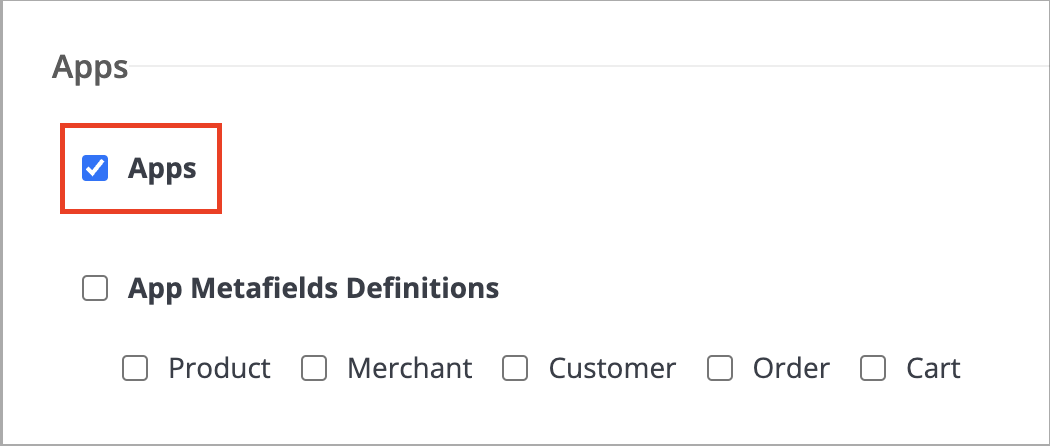The width and height of the screenshot is (1050, 446).
Task: Check the Order checkbox
Action: click(x=720, y=368)
